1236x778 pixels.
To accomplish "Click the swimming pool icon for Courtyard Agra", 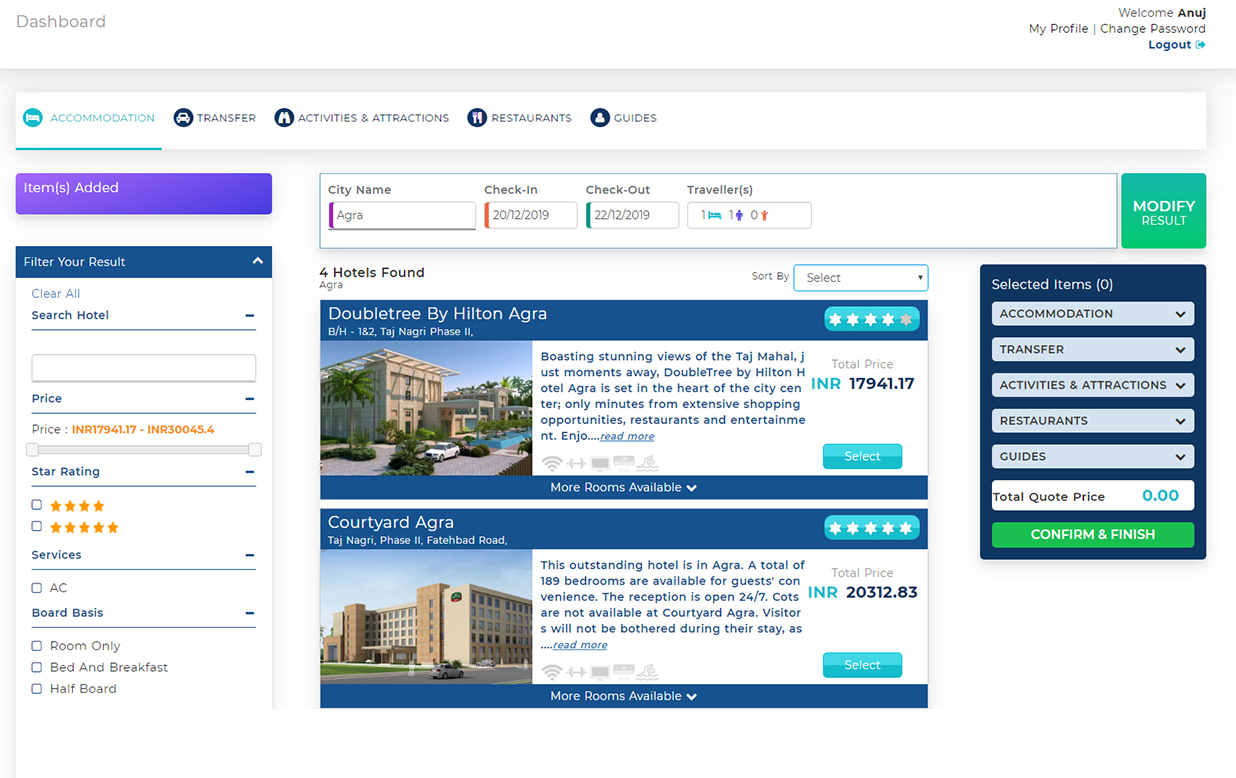I will [648, 672].
